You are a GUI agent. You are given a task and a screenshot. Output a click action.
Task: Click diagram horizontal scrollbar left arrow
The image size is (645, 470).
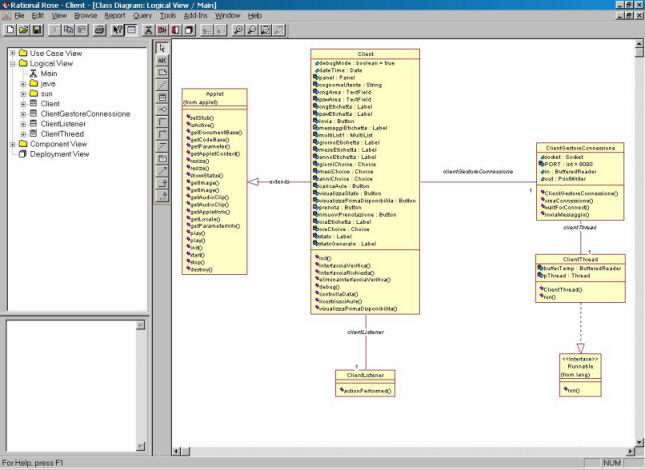click(176, 451)
